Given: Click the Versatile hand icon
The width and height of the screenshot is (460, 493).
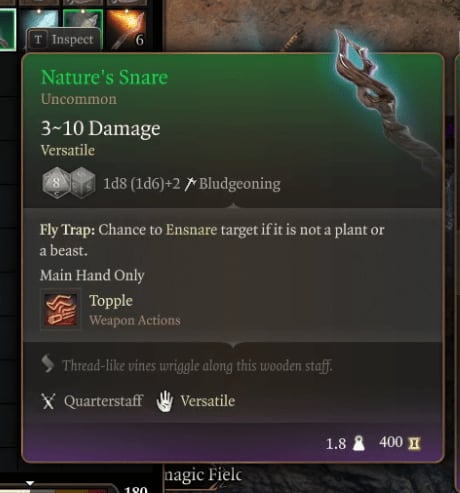Looking at the screenshot, I should coord(165,401).
